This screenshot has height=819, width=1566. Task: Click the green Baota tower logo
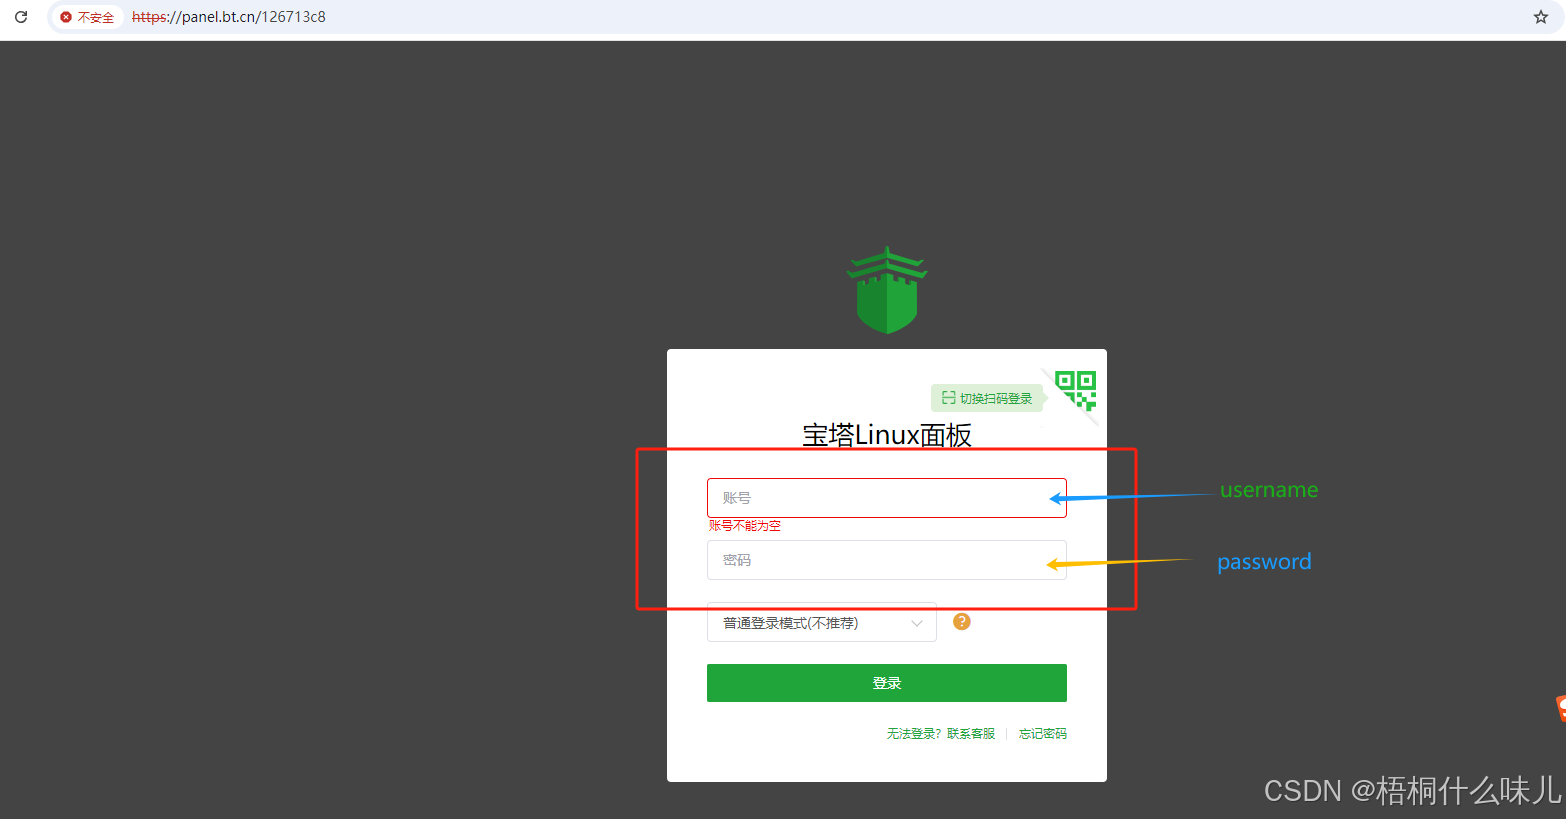click(887, 290)
